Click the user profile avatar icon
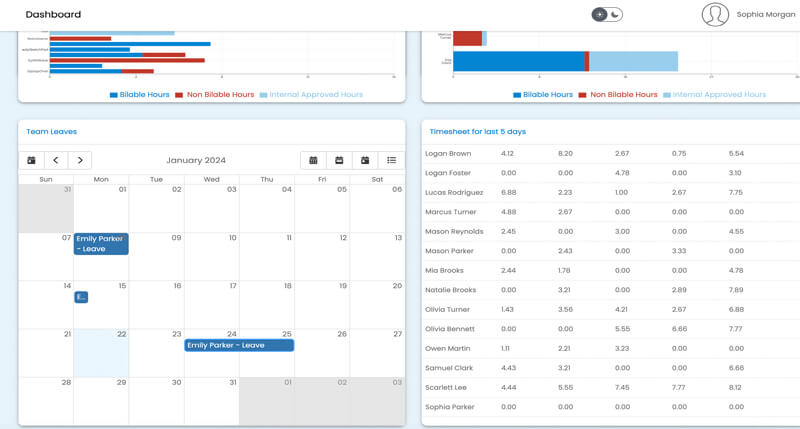This screenshot has height=429, width=800. (714, 14)
